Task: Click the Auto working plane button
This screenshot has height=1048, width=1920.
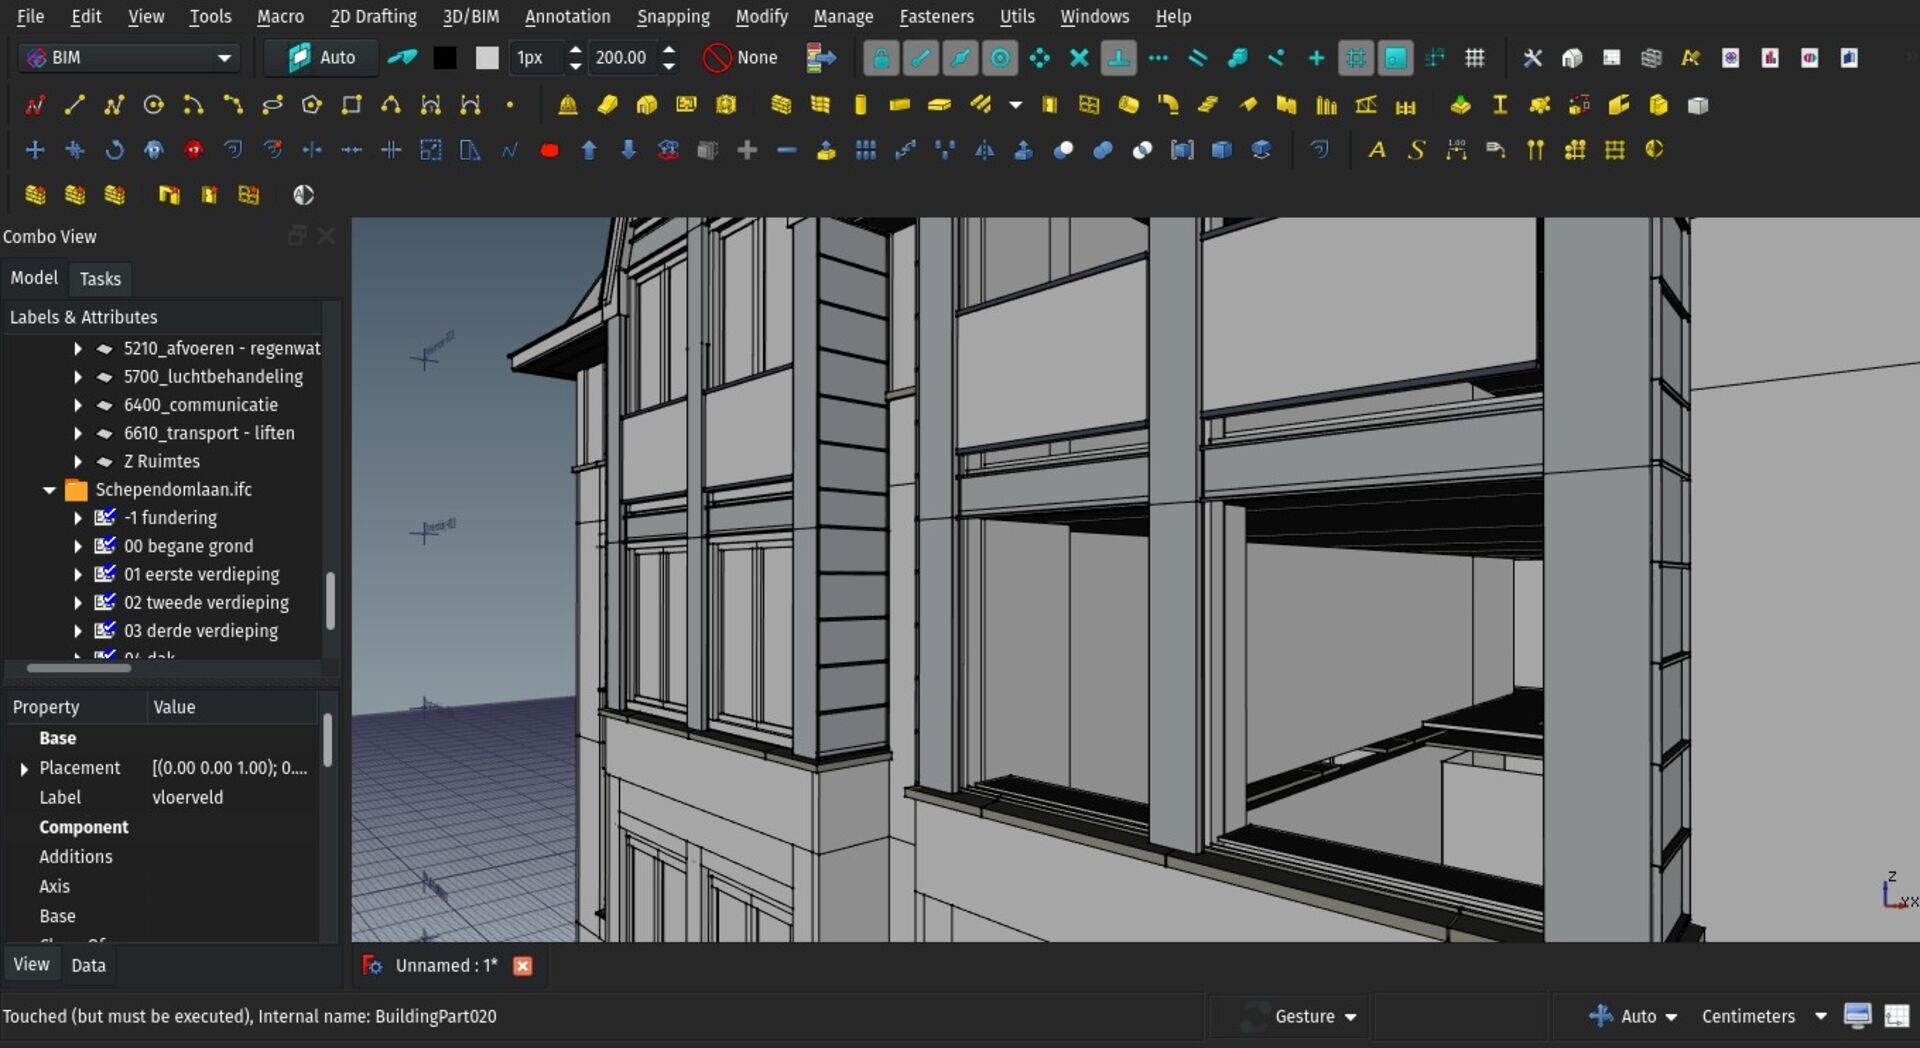Action: [322, 58]
